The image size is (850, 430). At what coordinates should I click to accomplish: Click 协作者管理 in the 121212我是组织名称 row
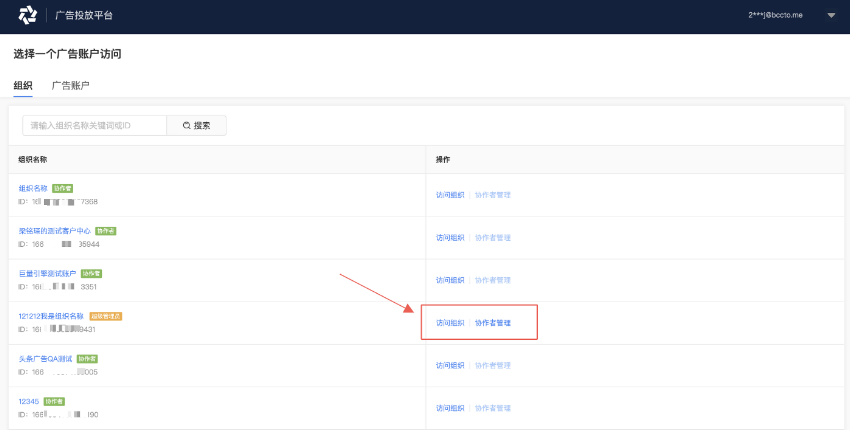(x=492, y=323)
